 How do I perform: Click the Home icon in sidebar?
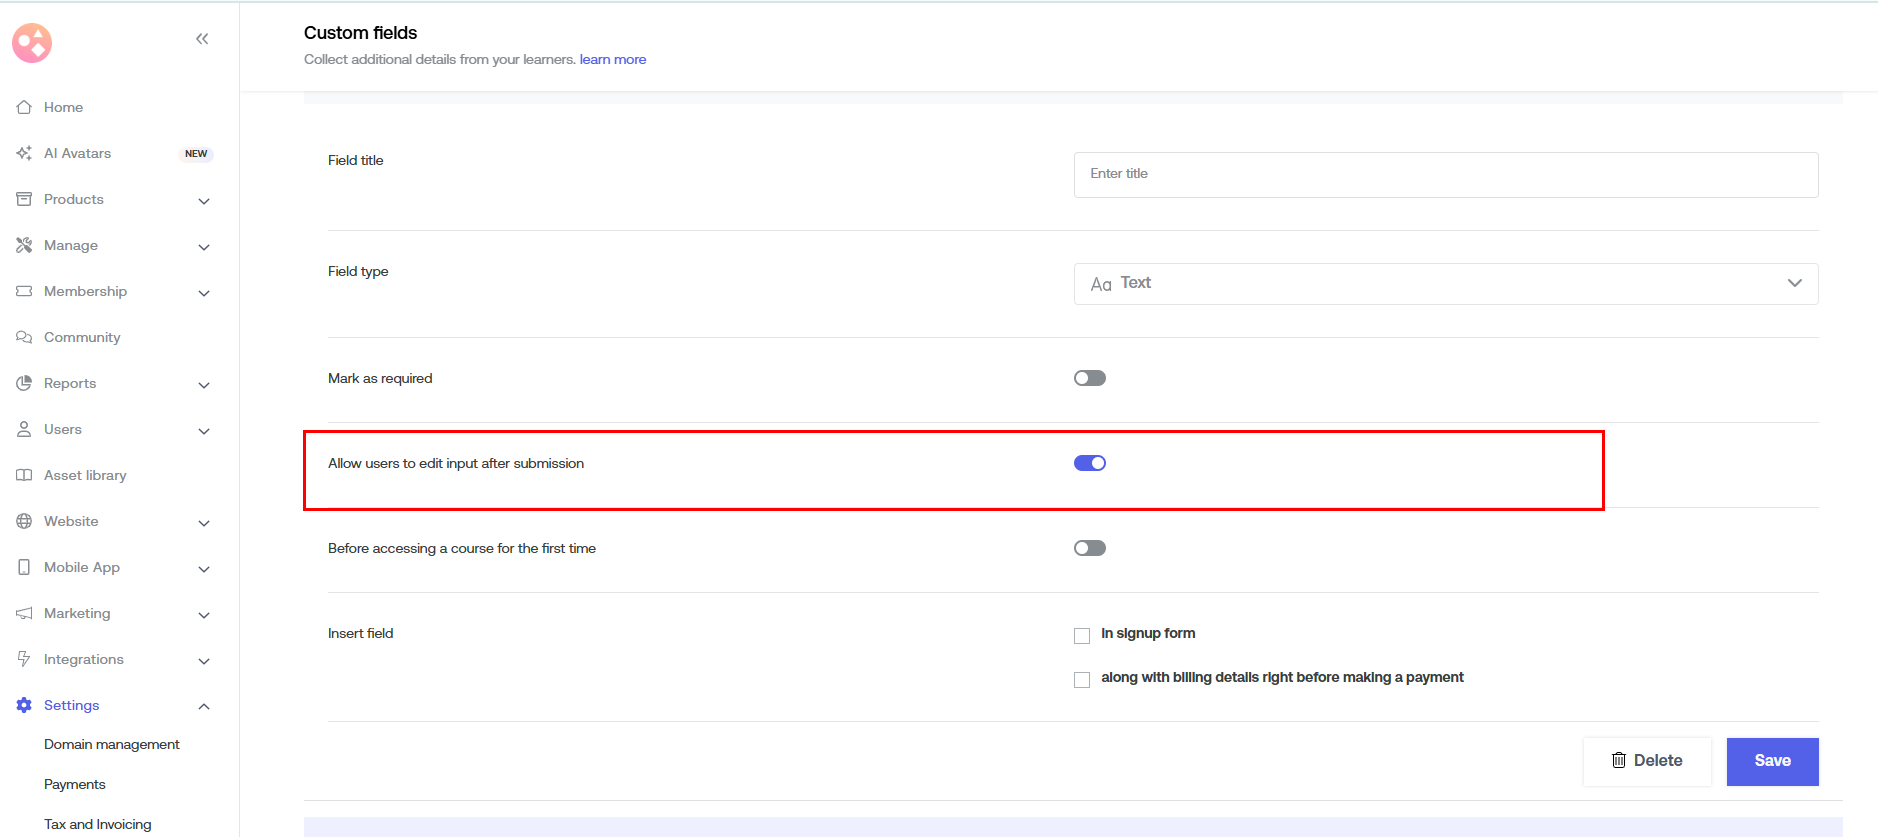tap(24, 107)
